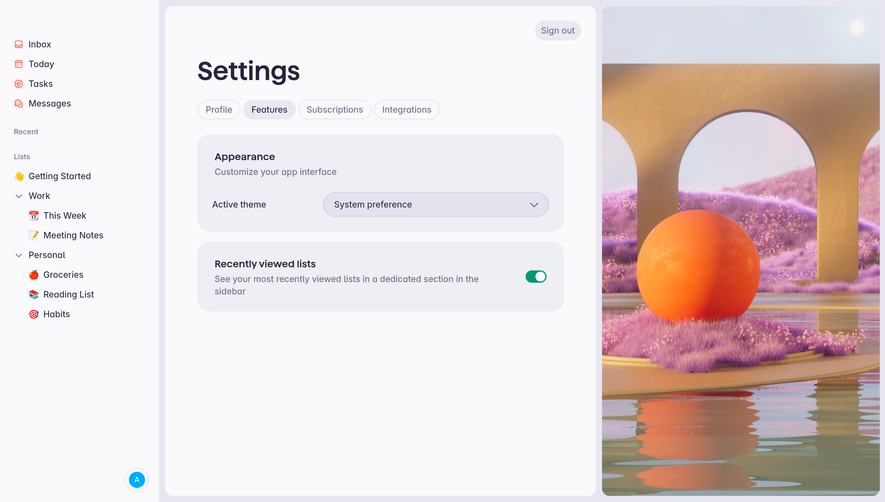Click the orange sphere artwork image
This screenshot has height=502, width=885.
click(741, 251)
